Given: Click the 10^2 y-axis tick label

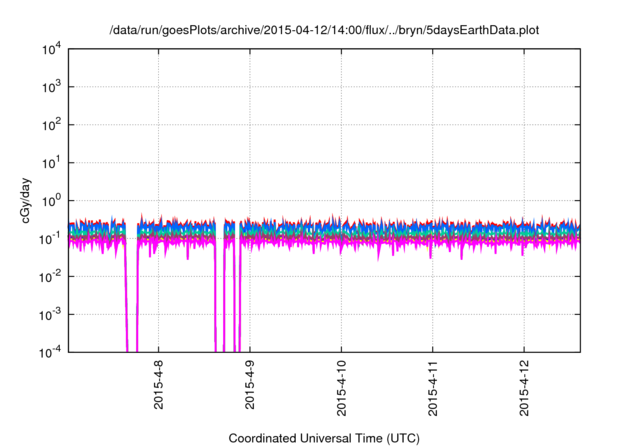Looking at the screenshot, I should 52,125.
